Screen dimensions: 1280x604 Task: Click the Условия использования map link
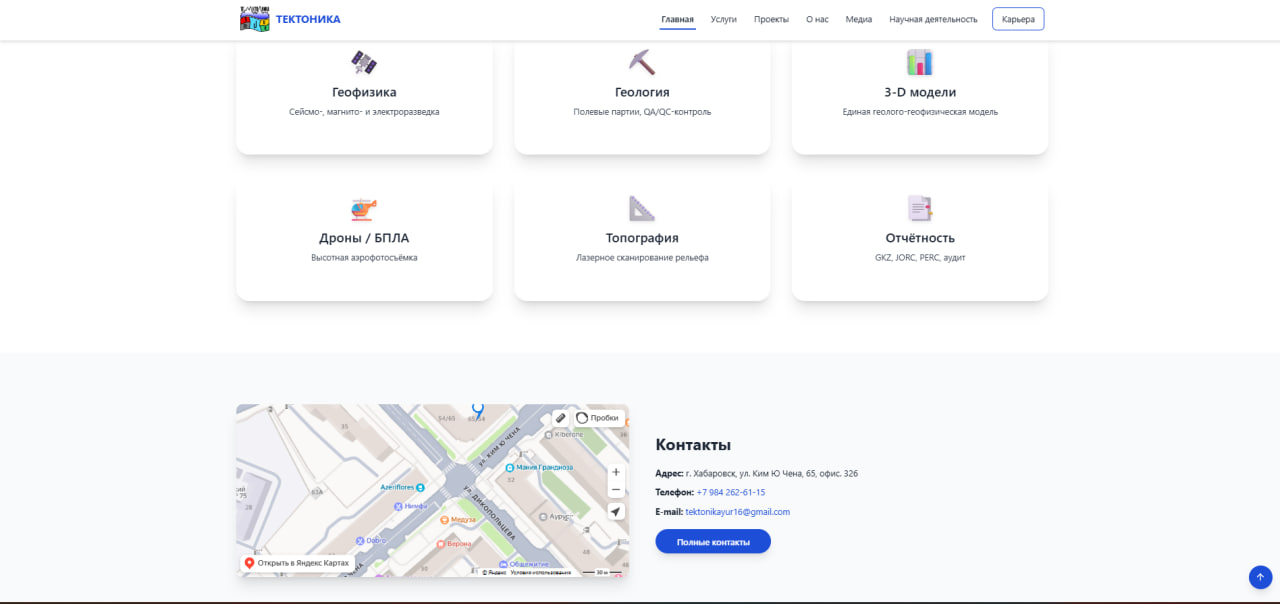[x=540, y=573]
